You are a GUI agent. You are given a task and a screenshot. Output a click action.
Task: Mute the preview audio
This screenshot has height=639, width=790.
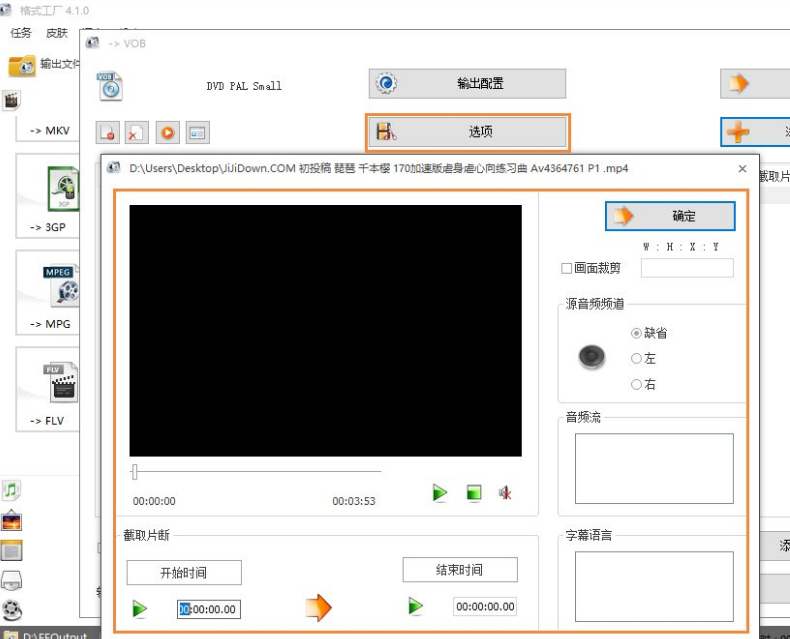click(505, 492)
